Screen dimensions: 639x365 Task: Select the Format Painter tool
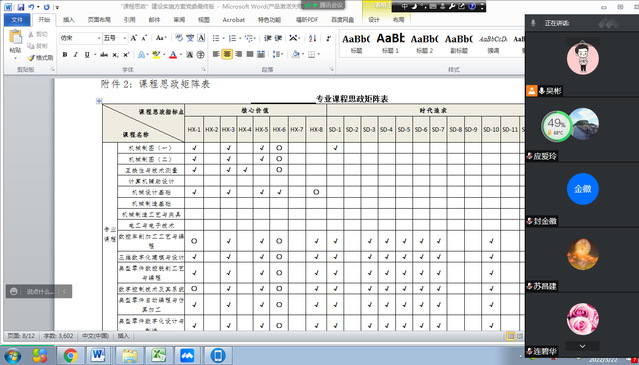pos(41,58)
